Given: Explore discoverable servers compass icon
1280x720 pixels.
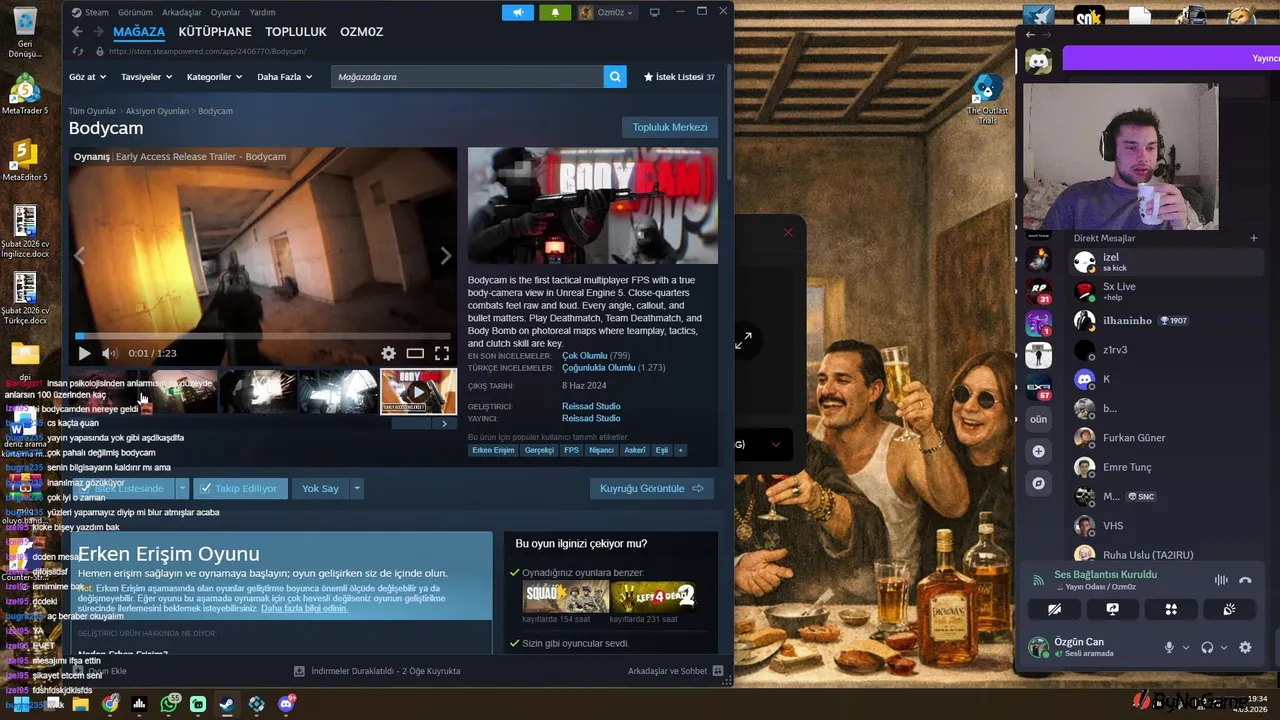Looking at the screenshot, I should pos(1039,483).
